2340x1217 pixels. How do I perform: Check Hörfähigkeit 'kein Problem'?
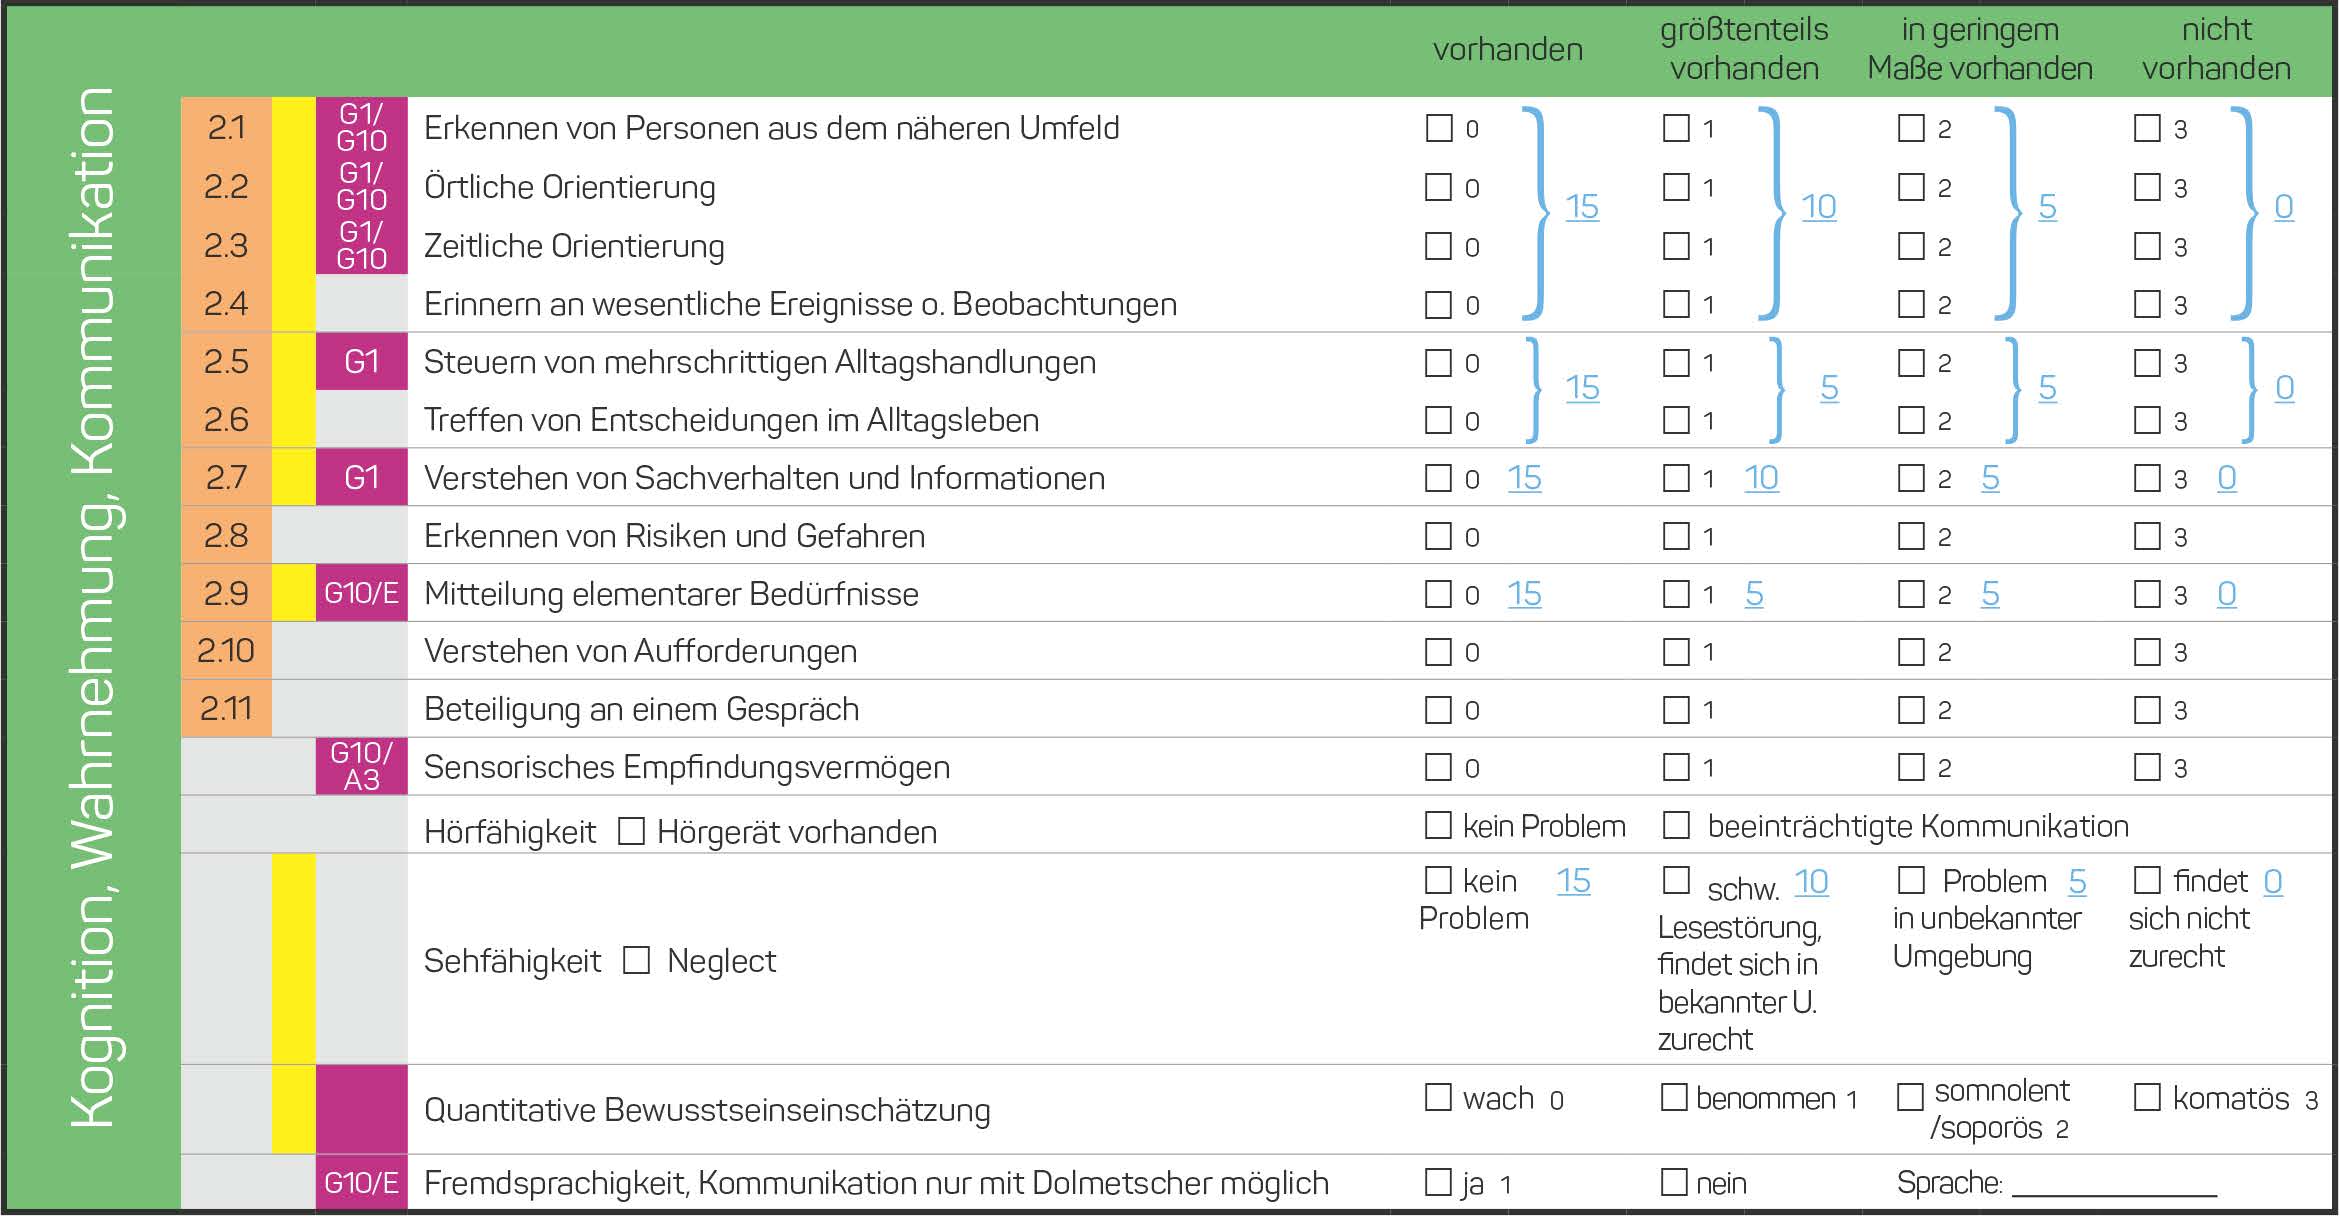pos(1439,825)
